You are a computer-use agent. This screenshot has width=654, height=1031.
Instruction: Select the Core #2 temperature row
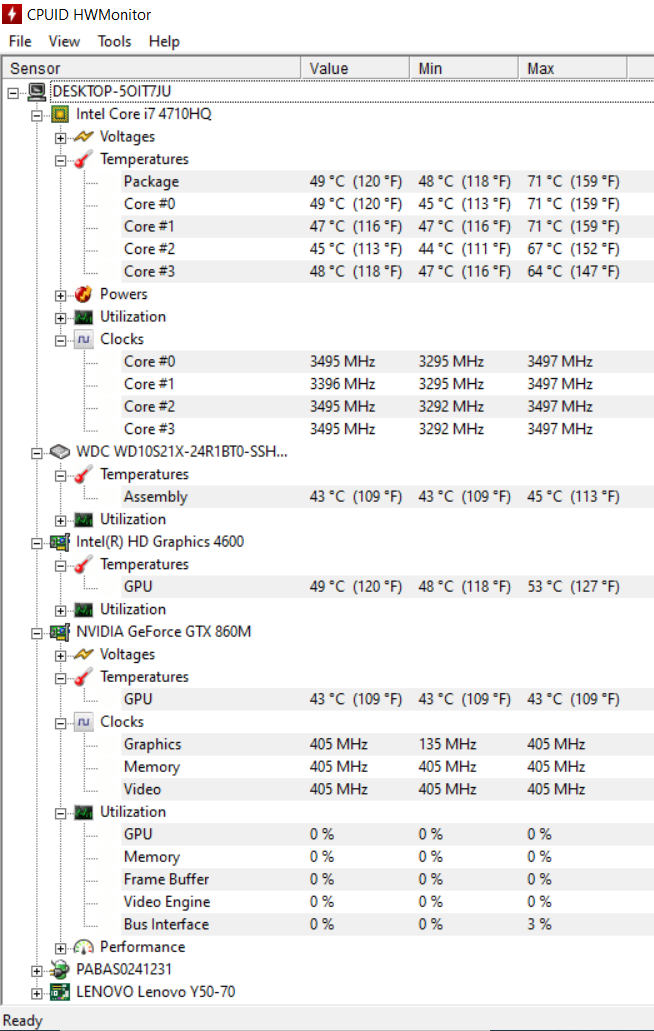click(388, 249)
